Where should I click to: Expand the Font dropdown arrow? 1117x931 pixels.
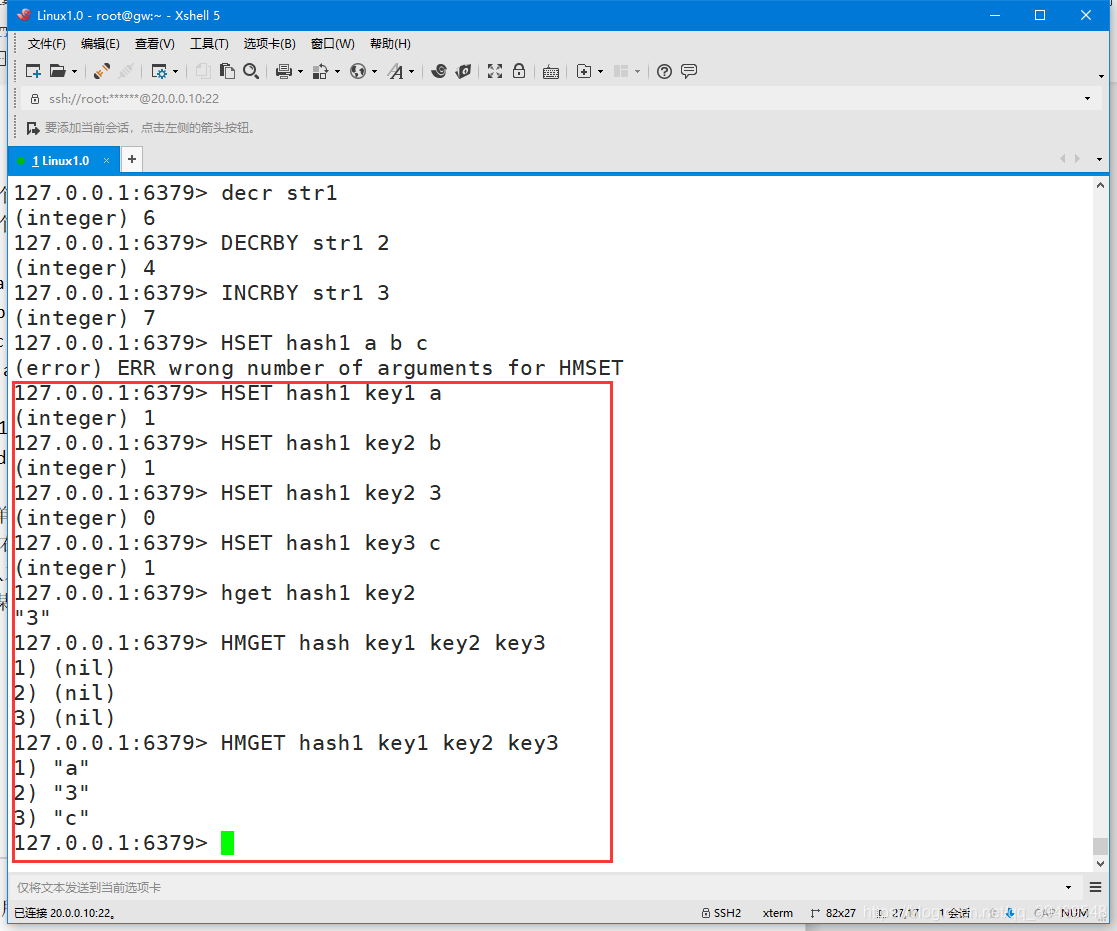coord(411,72)
